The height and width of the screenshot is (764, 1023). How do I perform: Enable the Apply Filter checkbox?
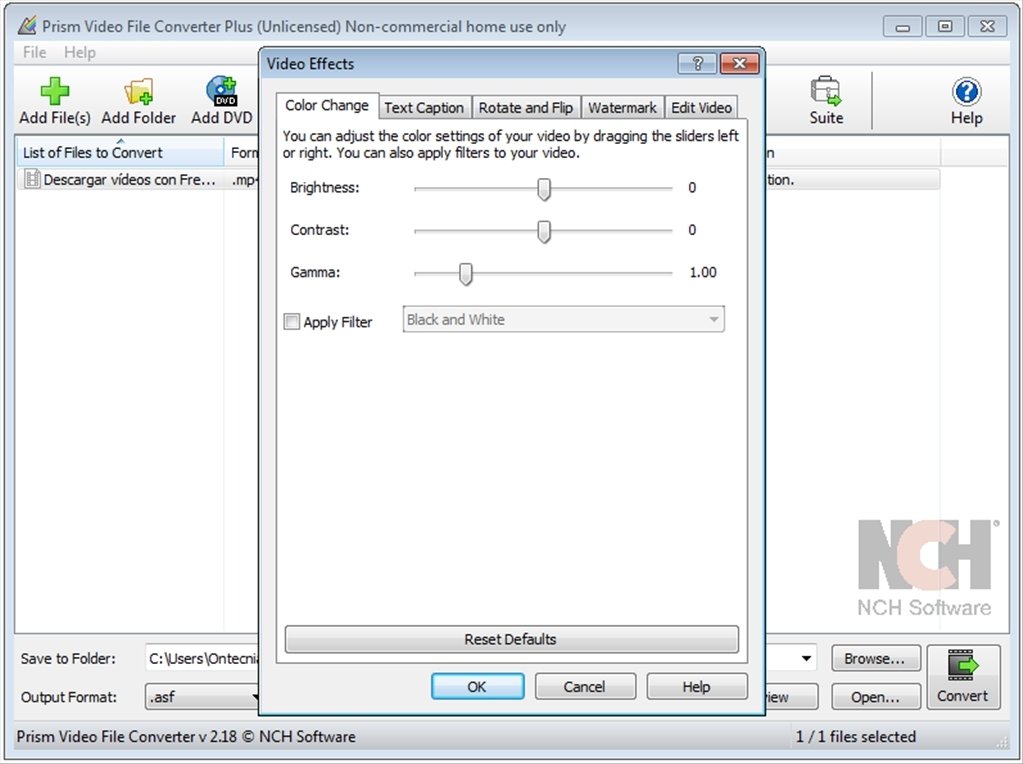pyautogui.click(x=292, y=322)
